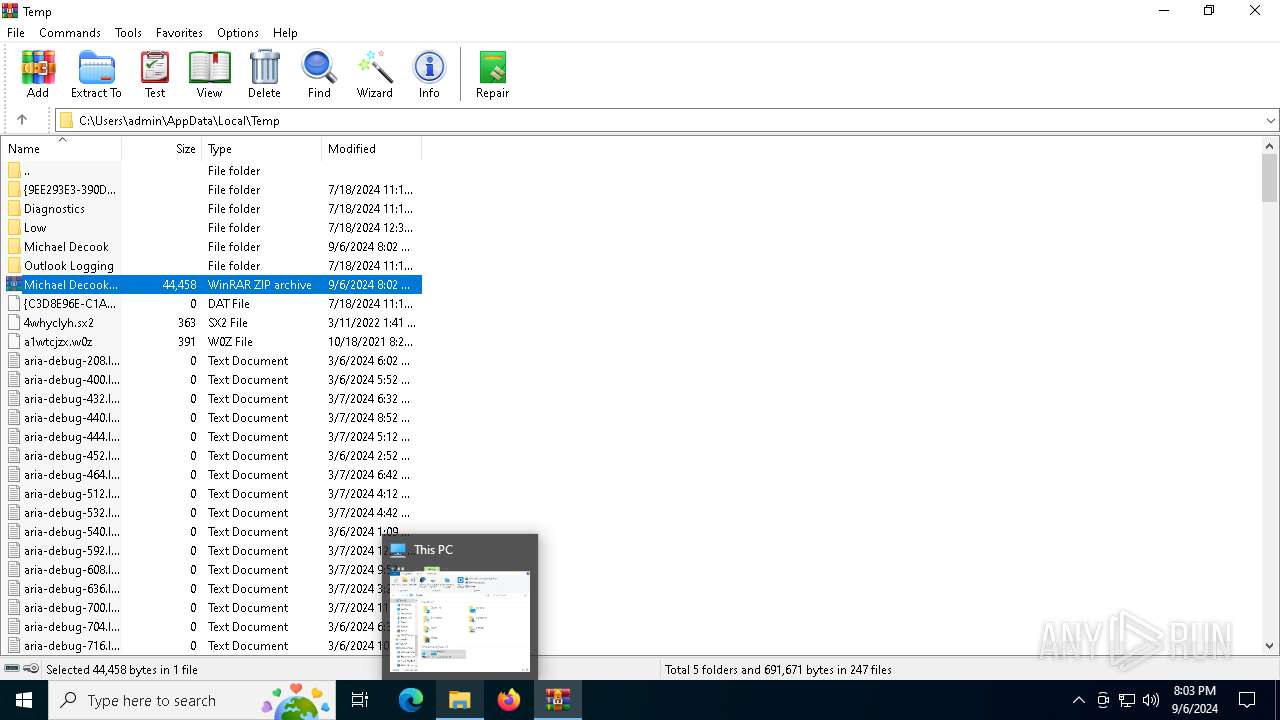Screen dimensions: 1280x720
Task: Select the Low folder
Action: (x=212, y=228)
